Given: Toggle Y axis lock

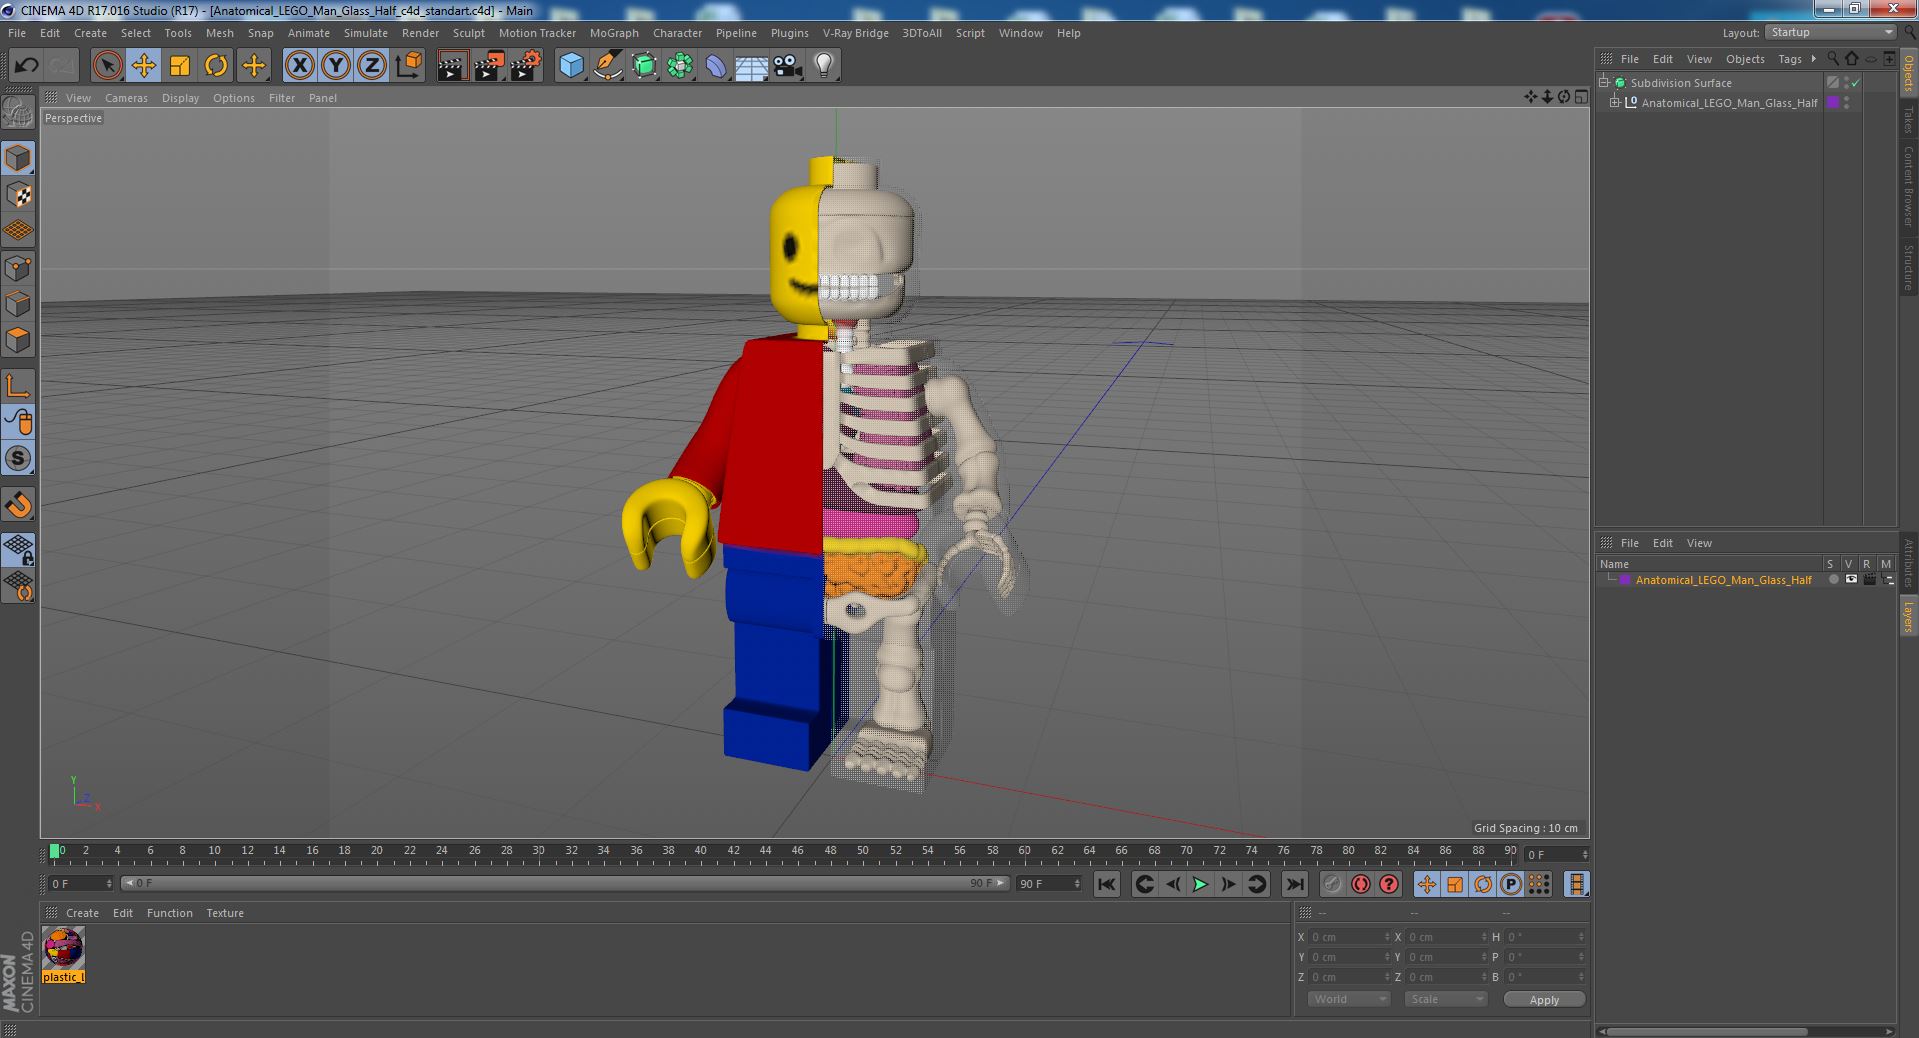Looking at the screenshot, I should point(335,66).
